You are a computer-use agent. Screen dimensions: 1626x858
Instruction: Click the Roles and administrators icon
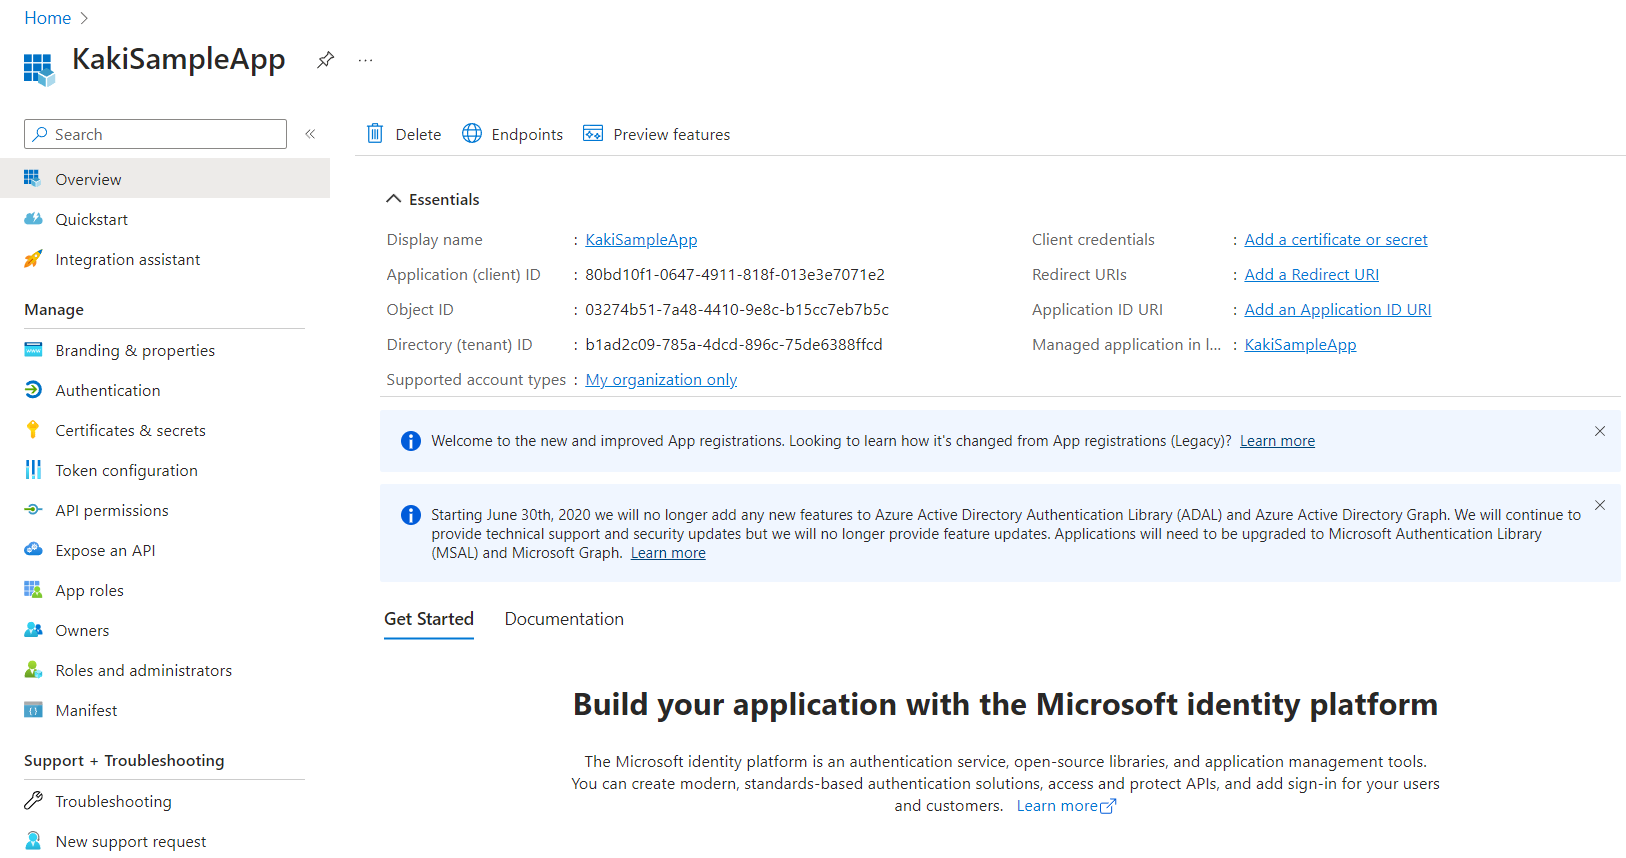point(33,669)
